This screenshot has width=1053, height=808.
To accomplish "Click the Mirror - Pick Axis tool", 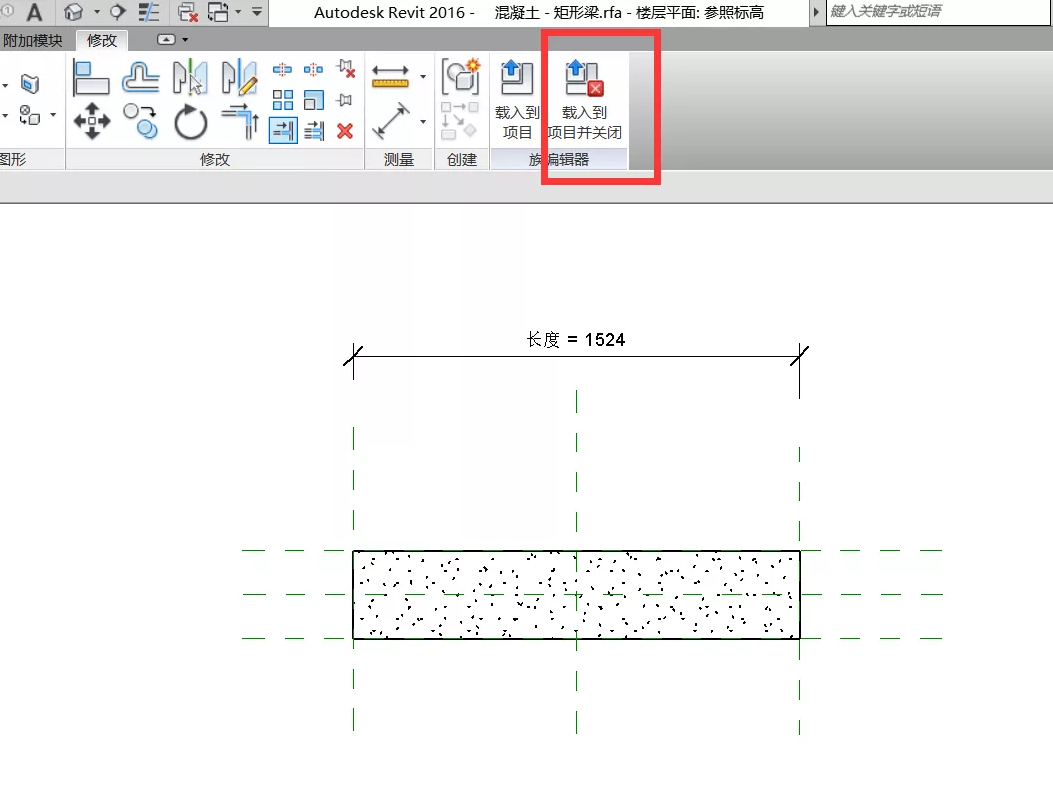I will (x=190, y=77).
